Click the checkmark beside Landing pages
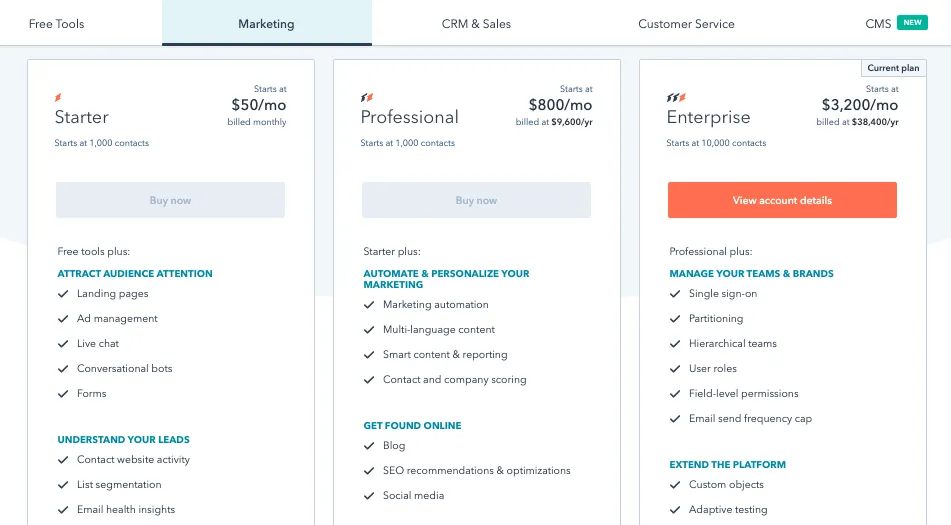The image size is (951, 525). (x=63, y=293)
